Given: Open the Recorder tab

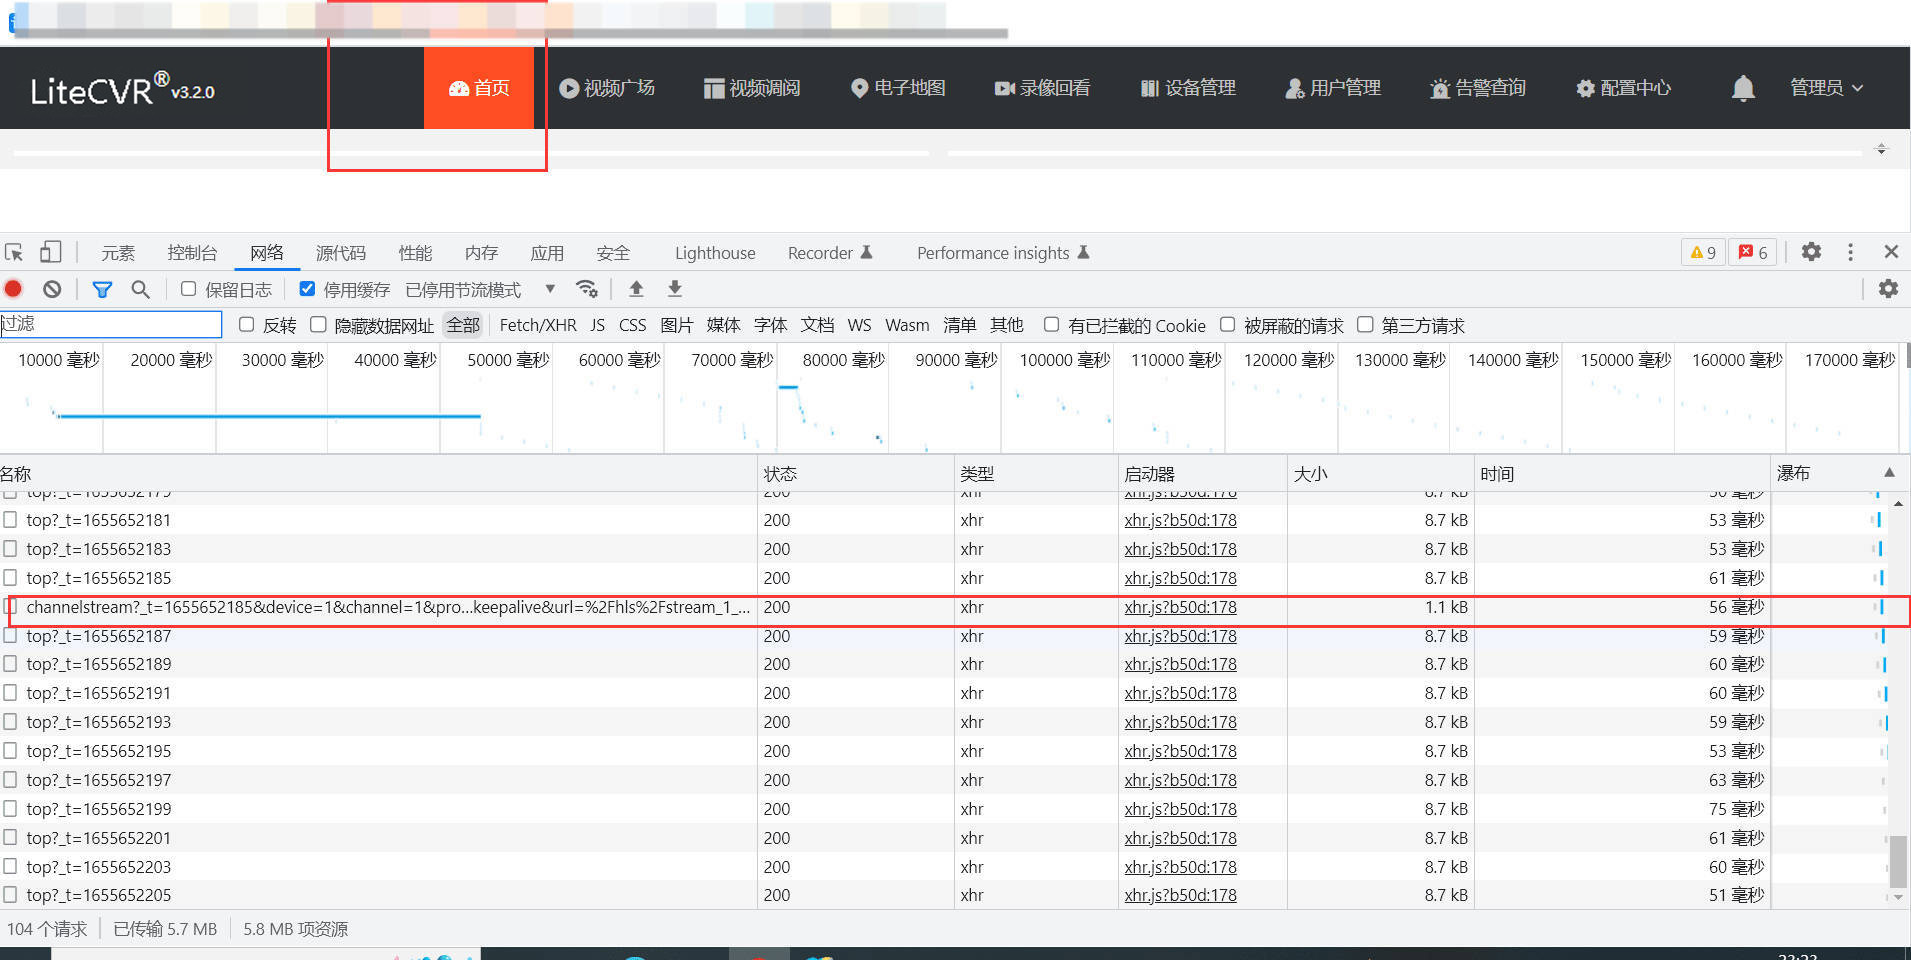Looking at the screenshot, I should point(830,253).
